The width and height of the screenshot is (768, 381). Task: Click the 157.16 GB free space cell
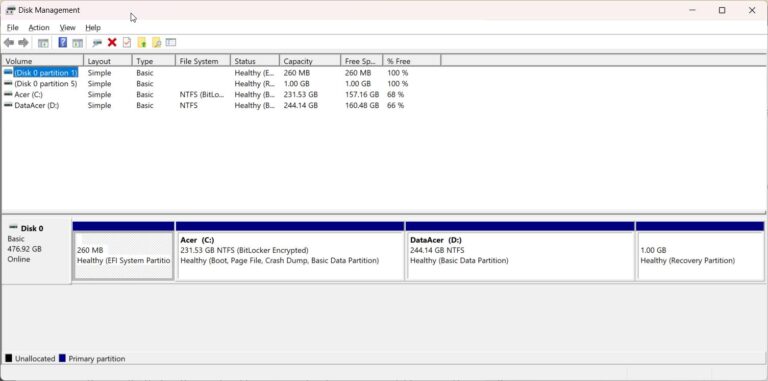click(361, 94)
